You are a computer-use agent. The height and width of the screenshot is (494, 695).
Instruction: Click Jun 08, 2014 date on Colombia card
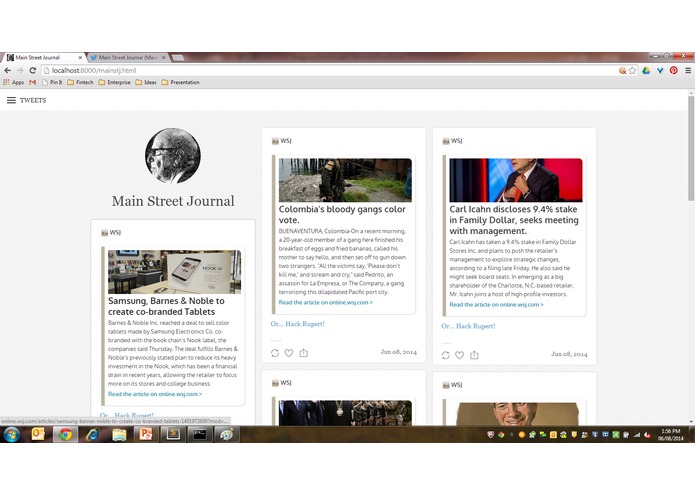pos(398,352)
